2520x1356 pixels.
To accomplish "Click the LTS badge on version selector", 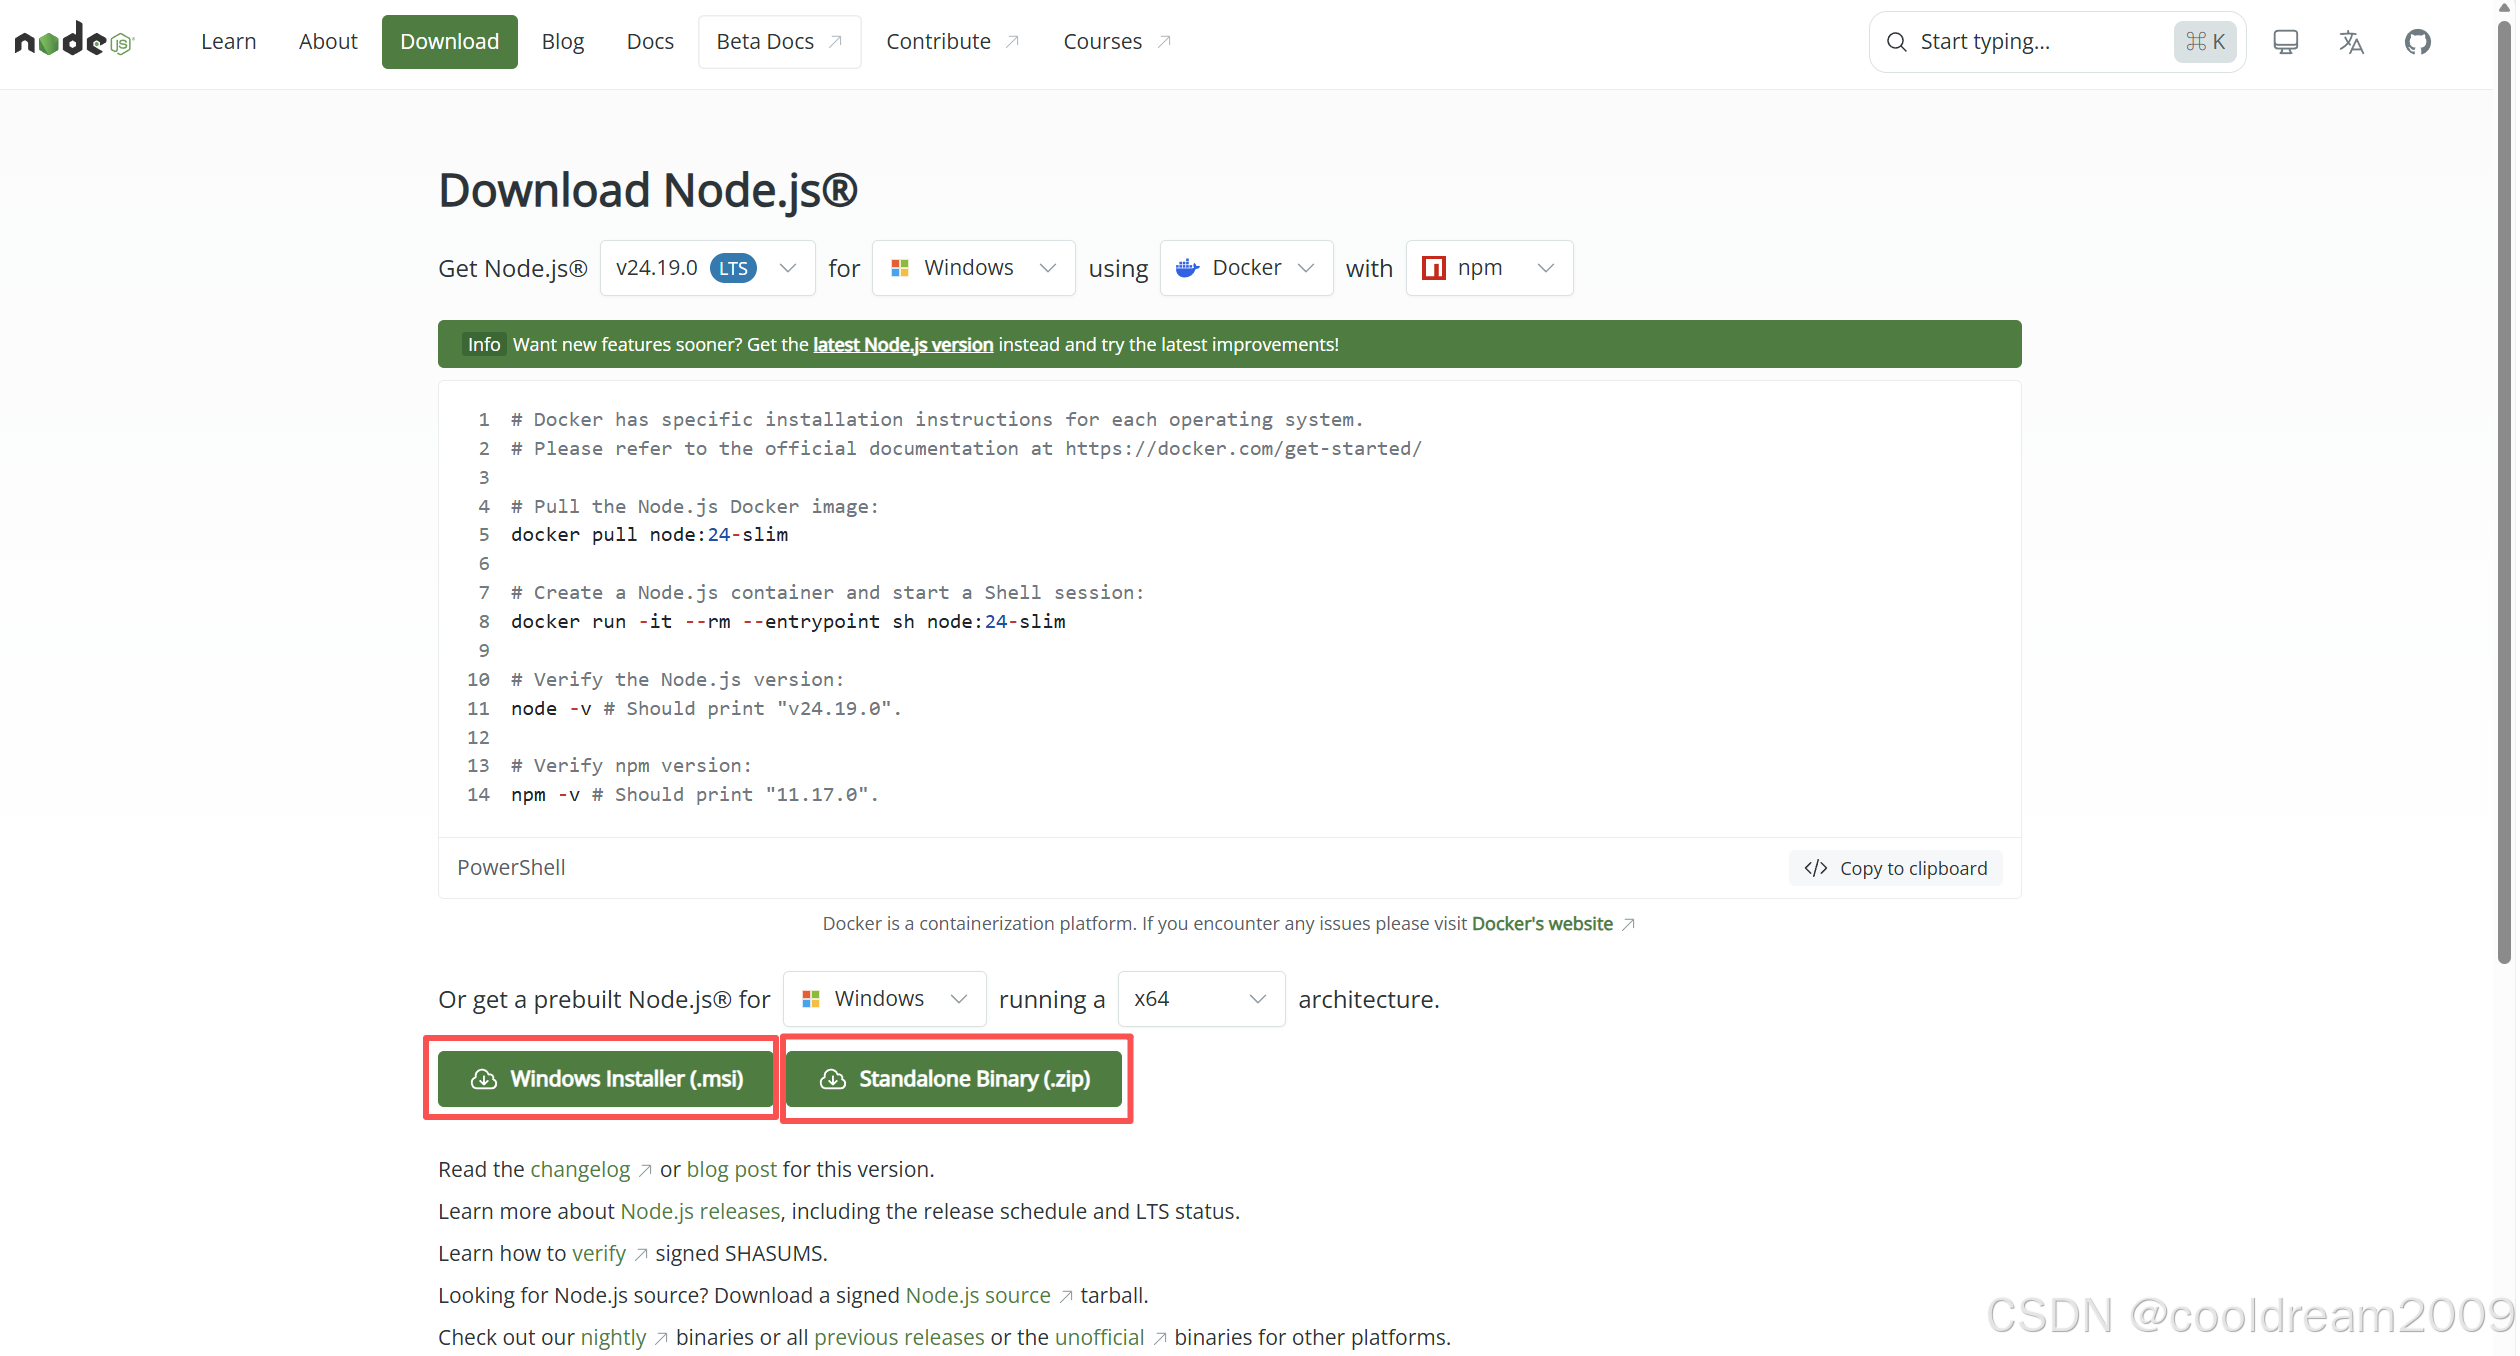I will coord(733,268).
